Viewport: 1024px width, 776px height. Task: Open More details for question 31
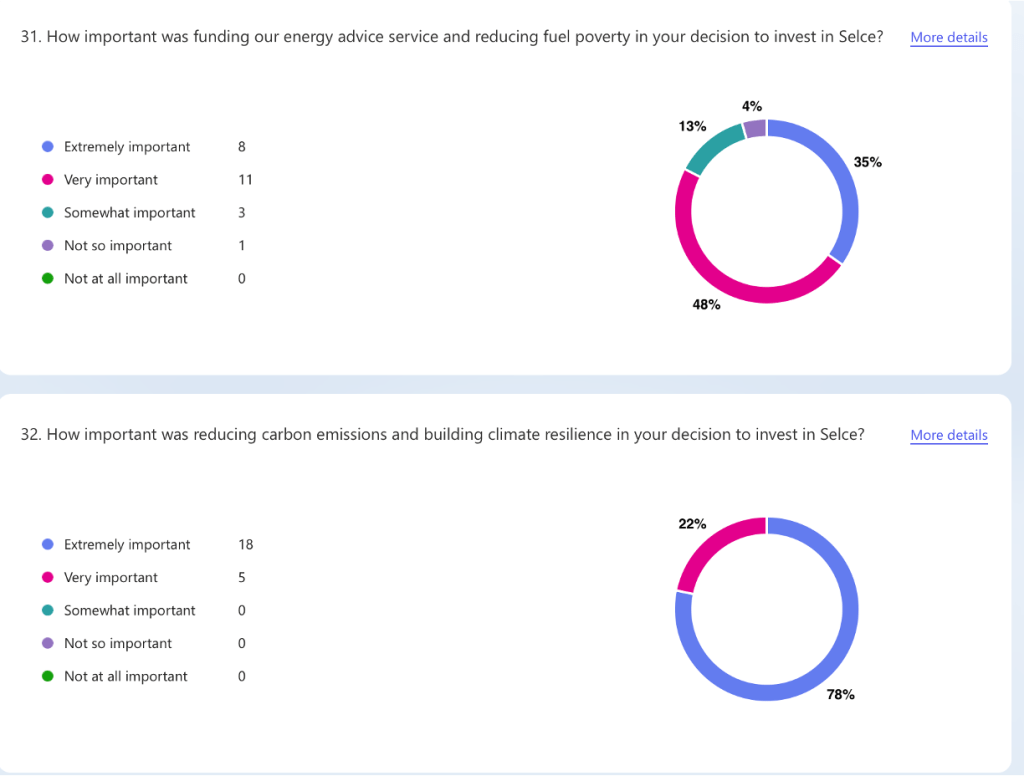tap(947, 37)
